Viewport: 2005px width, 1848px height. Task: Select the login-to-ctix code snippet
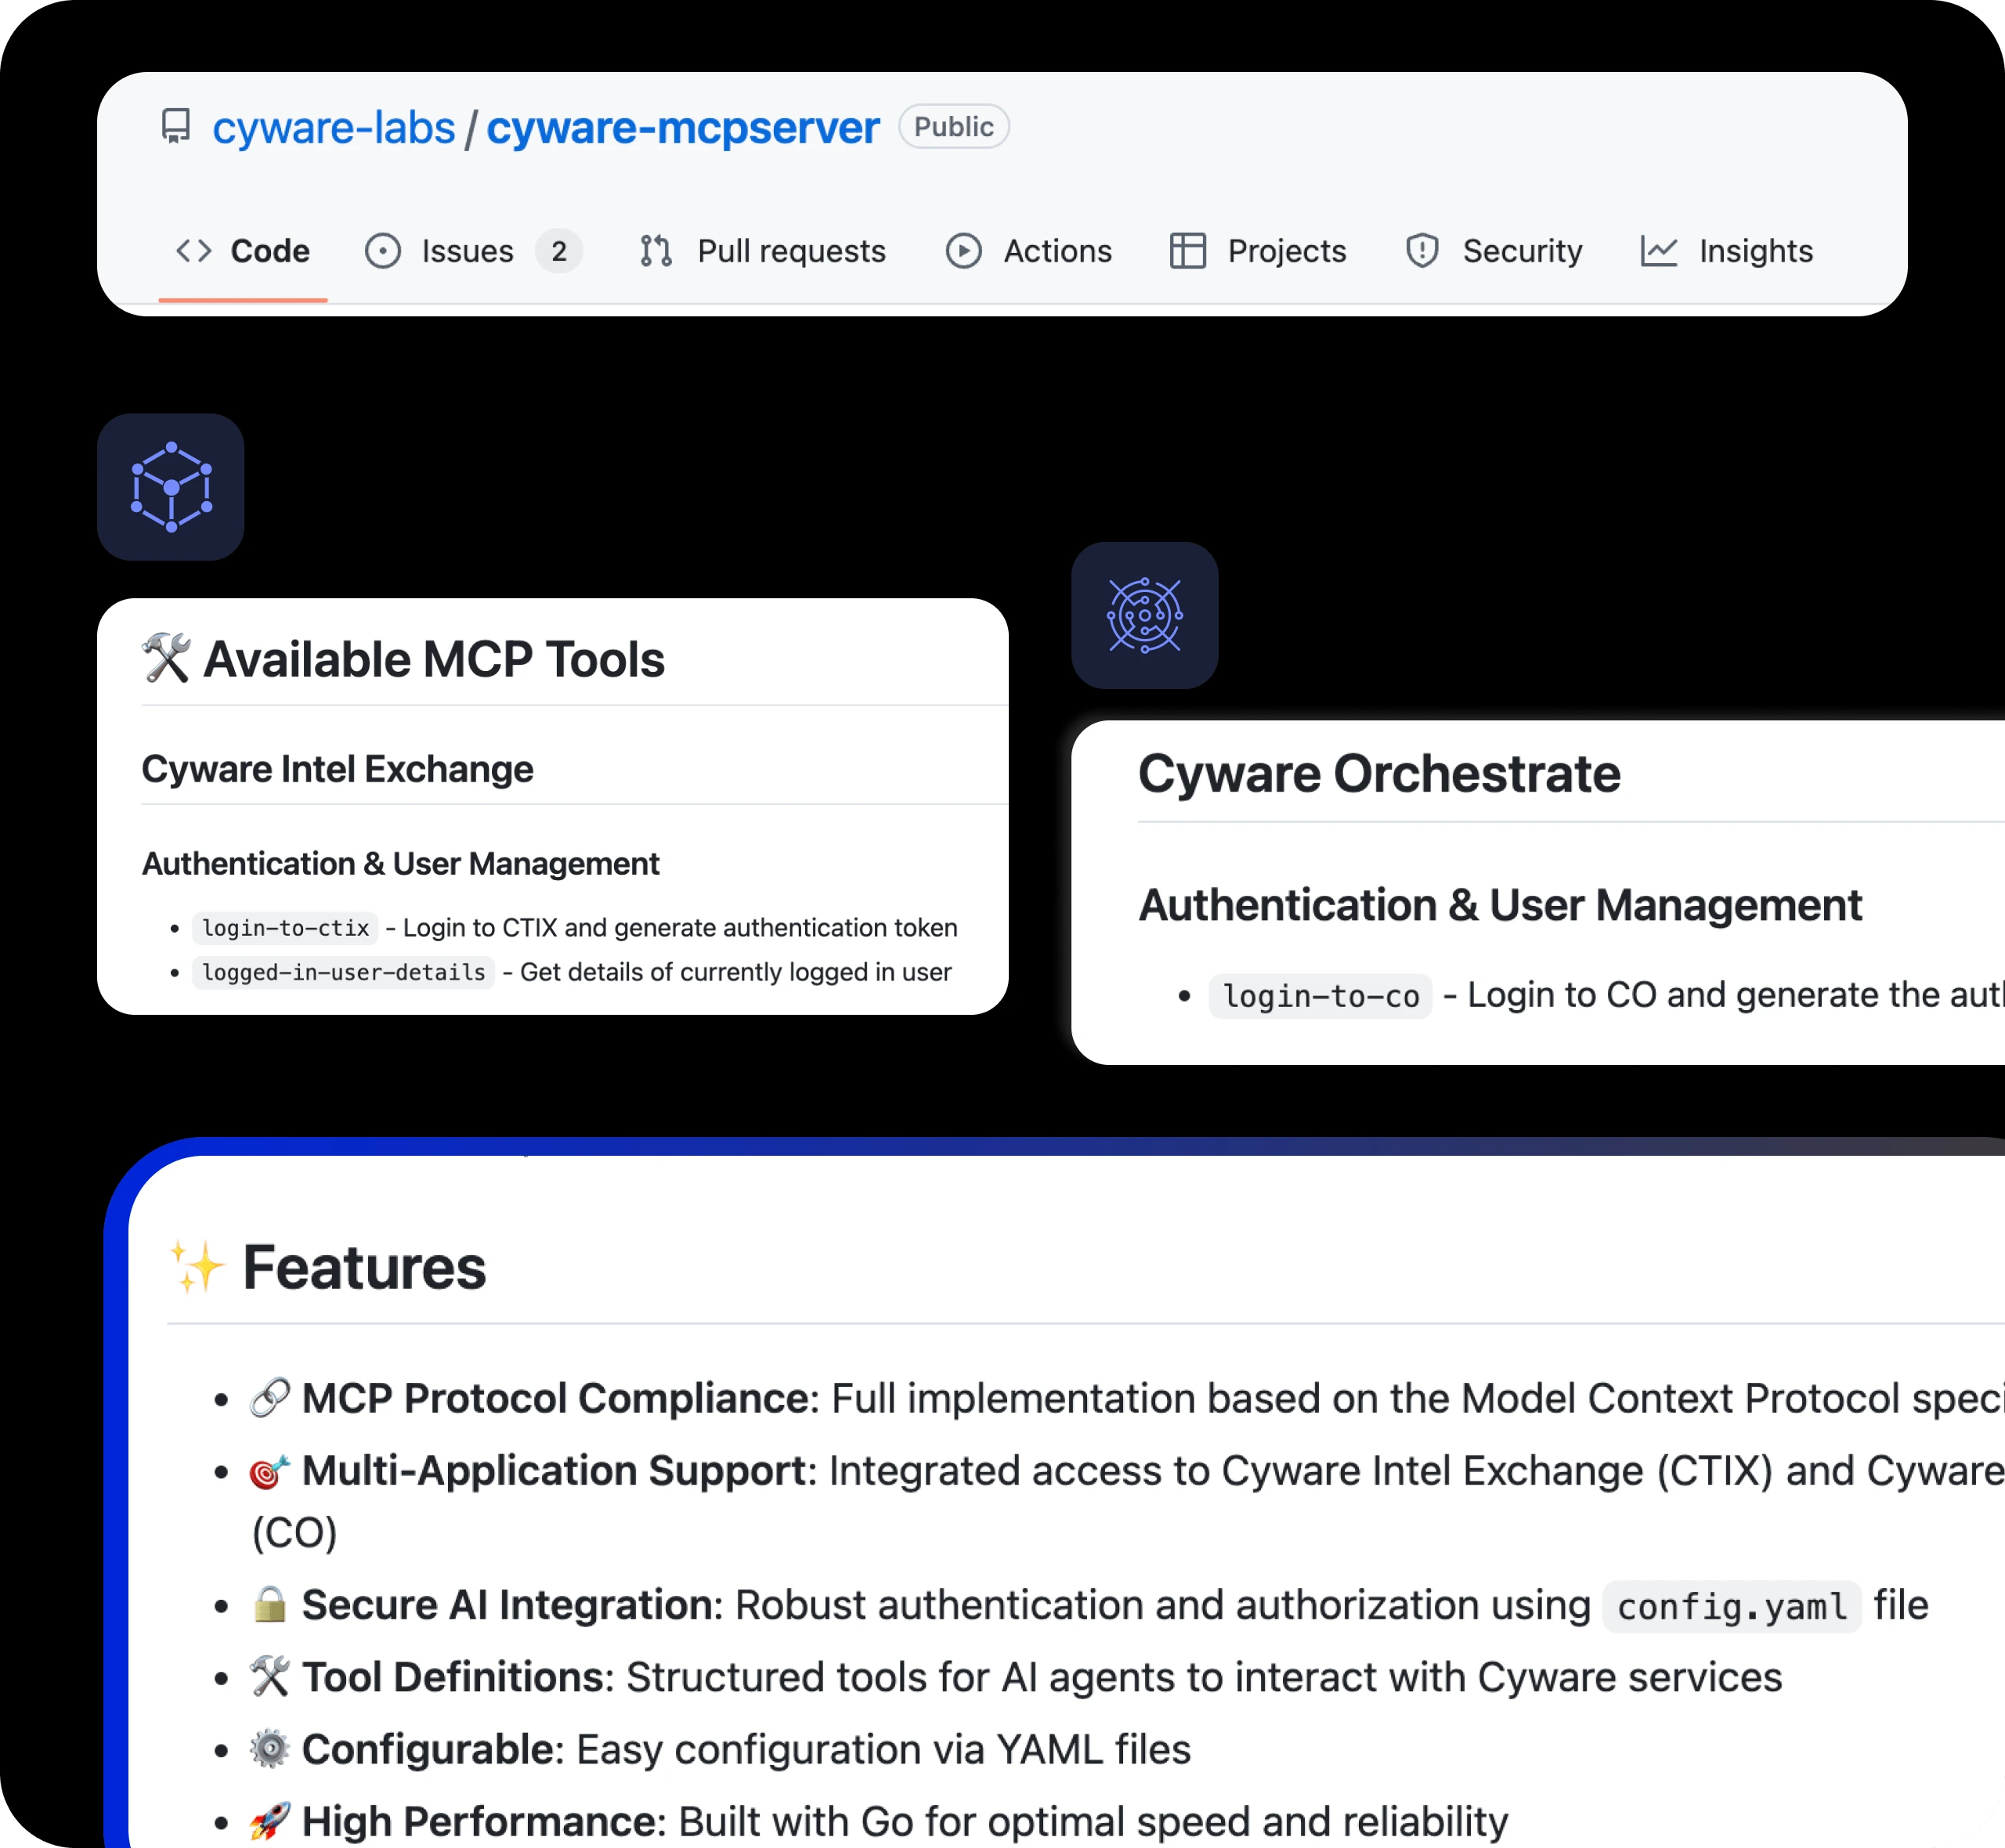point(285,928)
